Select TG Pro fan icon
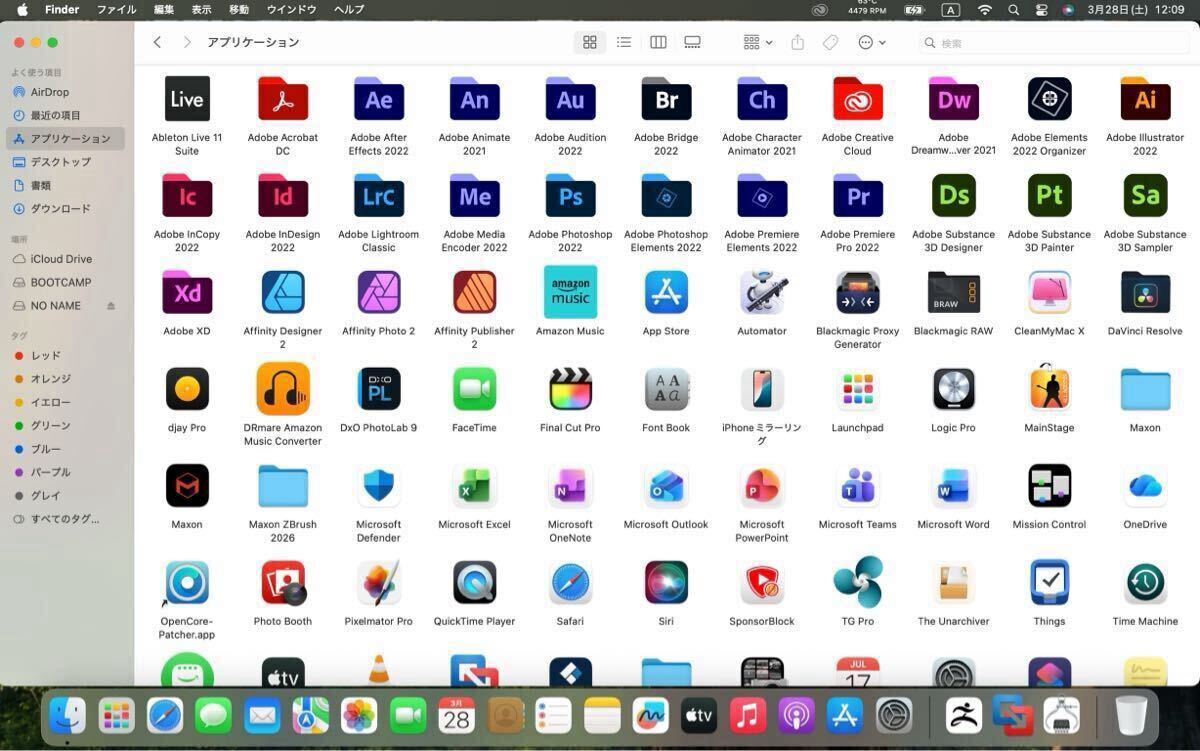The width and height of the screenshot is (1200, 751). point(858,583)
